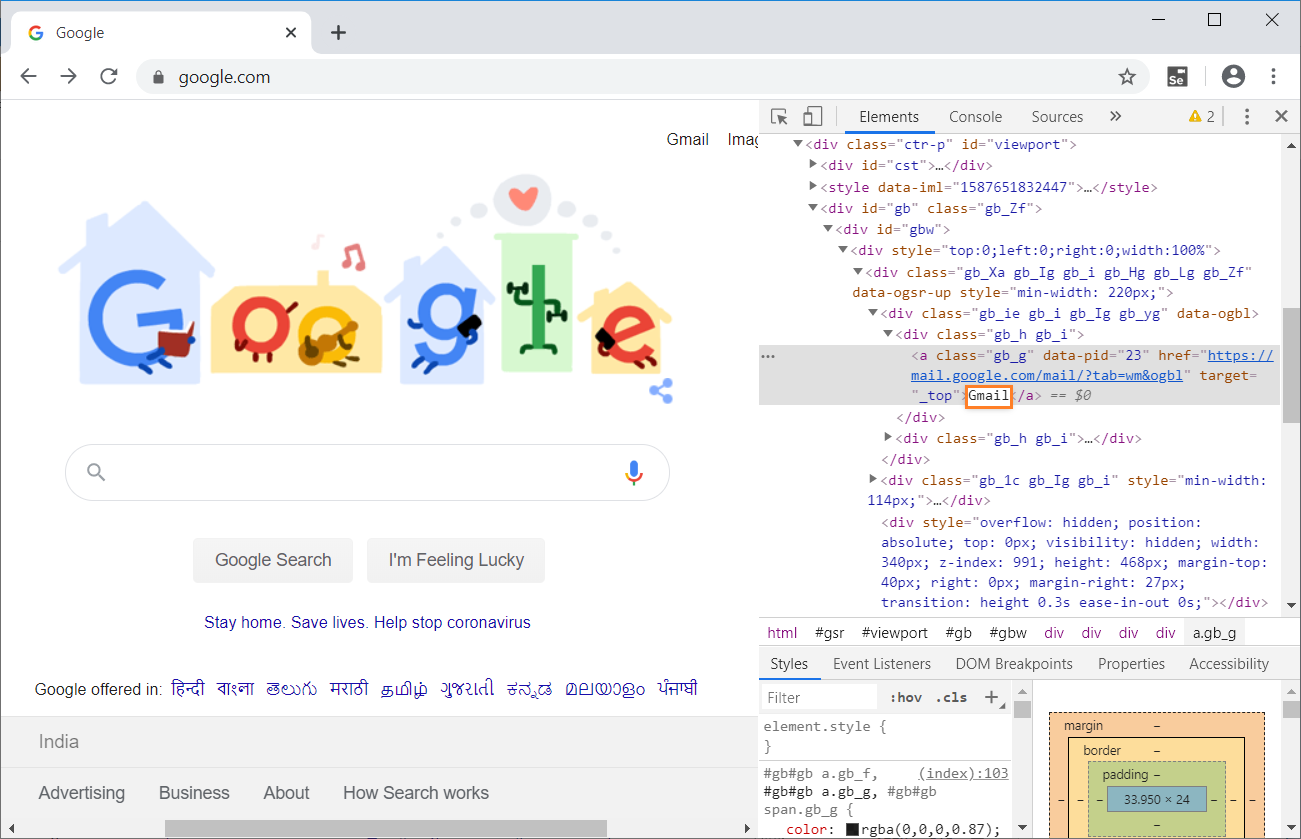Share the Google doodle
Screen dimensions: 1301x839
(660, 390)
